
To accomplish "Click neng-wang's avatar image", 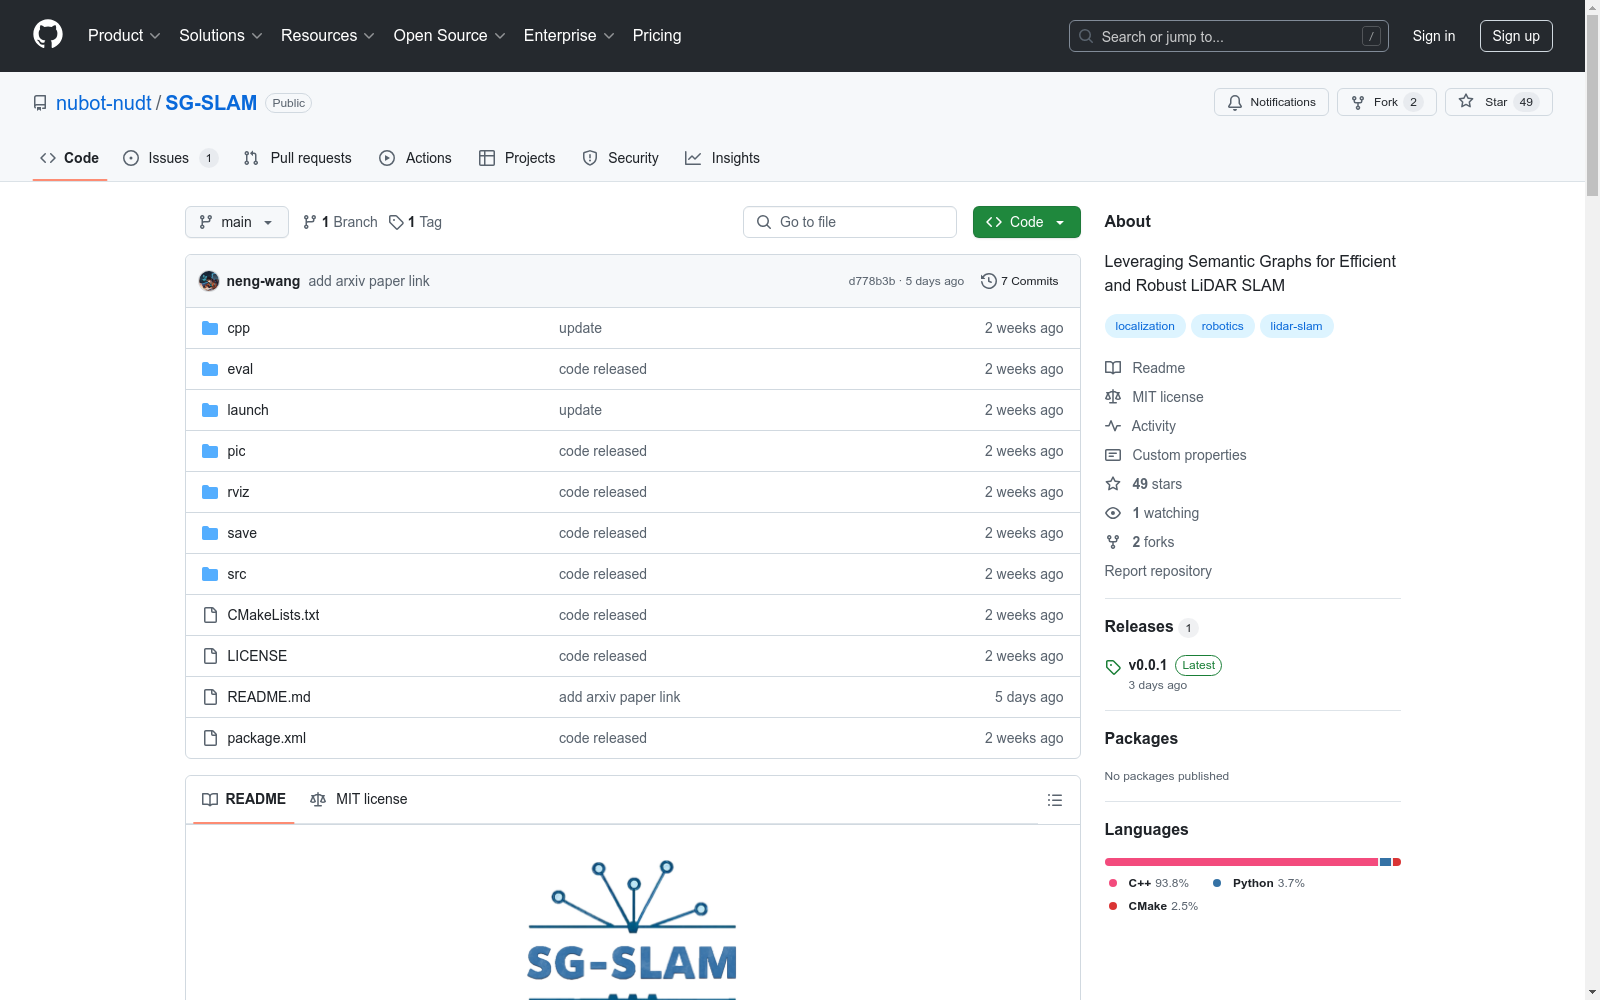I will pyautogui.click(x=209, y=281).
